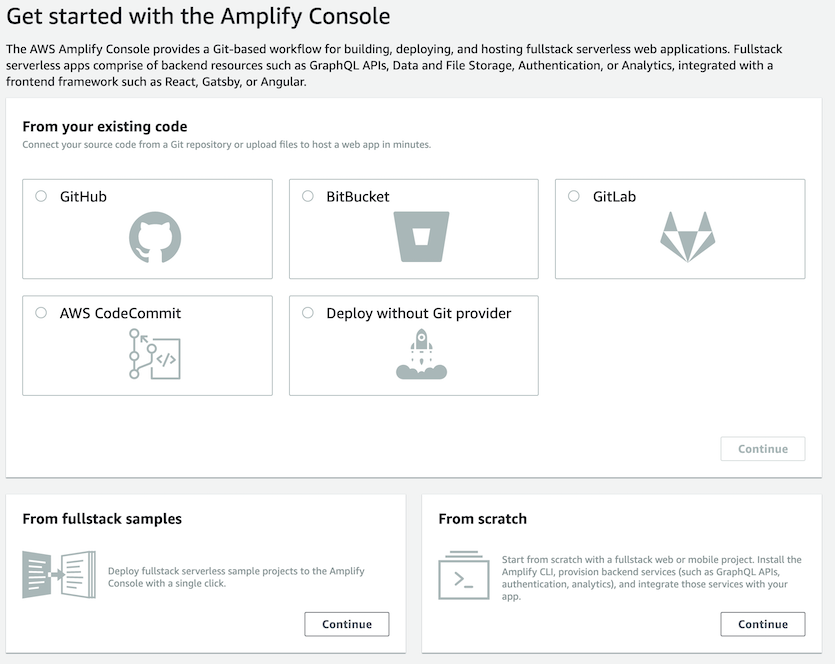
Task: Click the rocket launch deploy icon
Action: click(x=421, y=354)
